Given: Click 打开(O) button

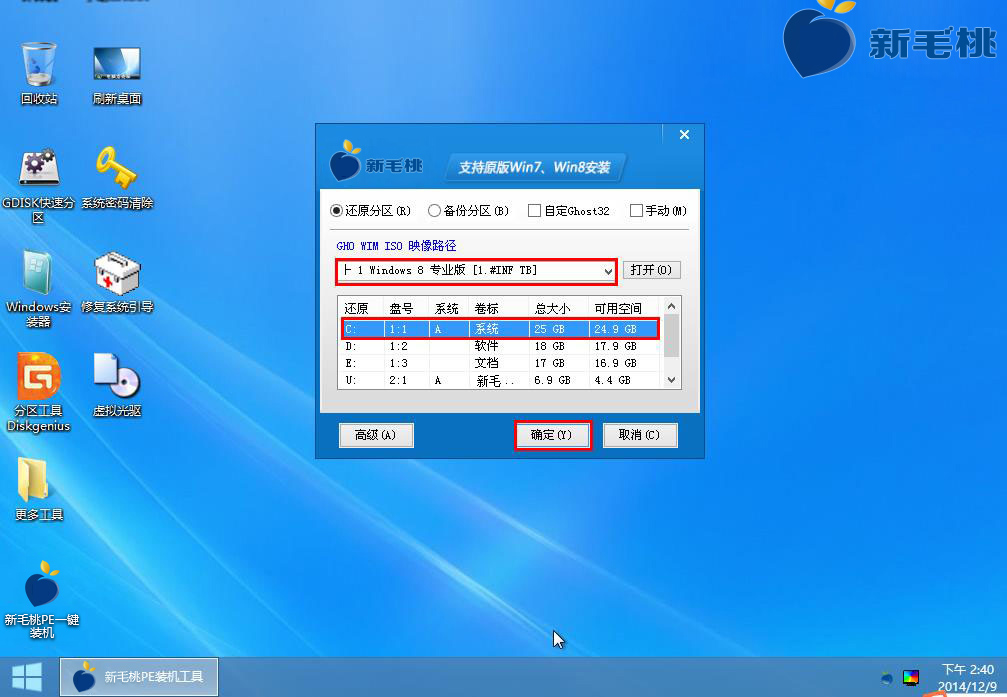Looking at the screenshot, I should 651,270.
